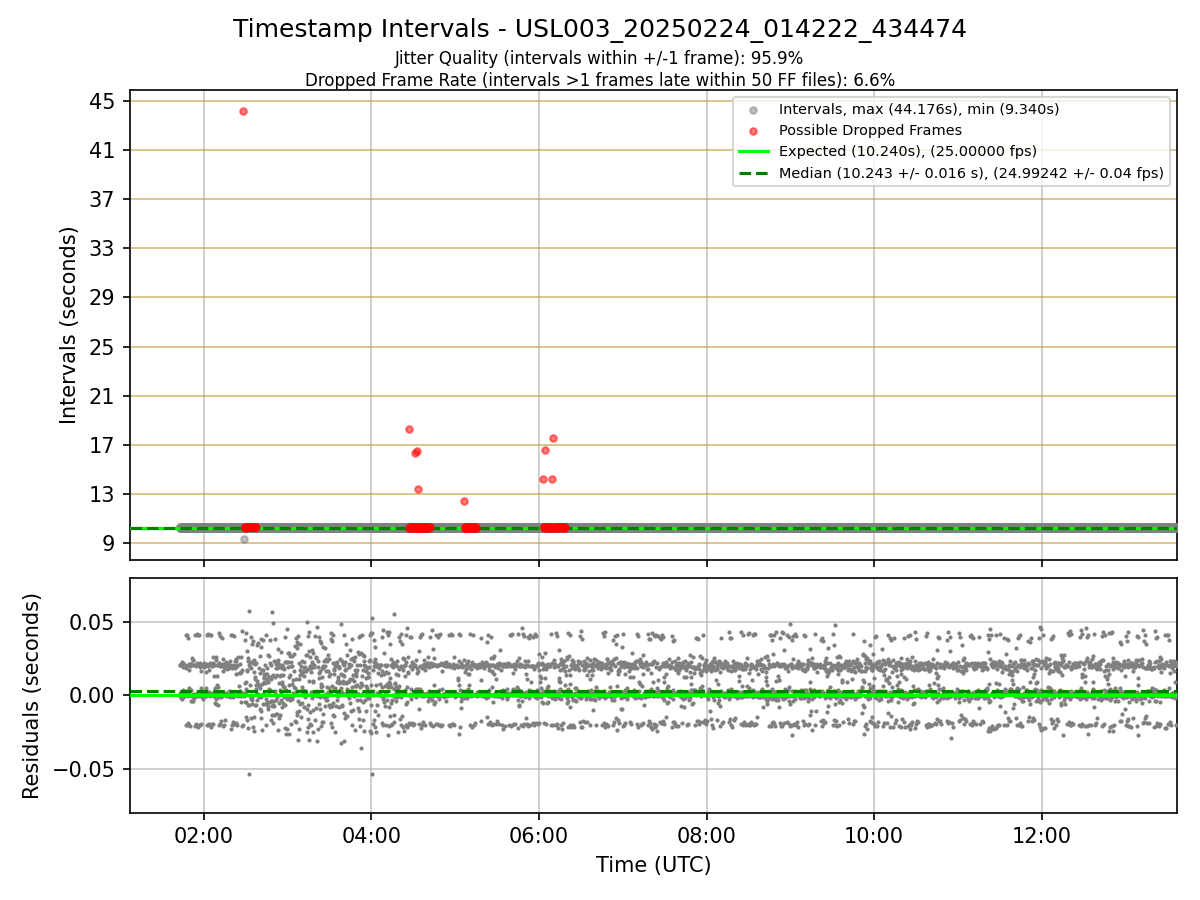Click the solid green line sample in legend
Screen dimensions: 1200x900
[754, 151]
